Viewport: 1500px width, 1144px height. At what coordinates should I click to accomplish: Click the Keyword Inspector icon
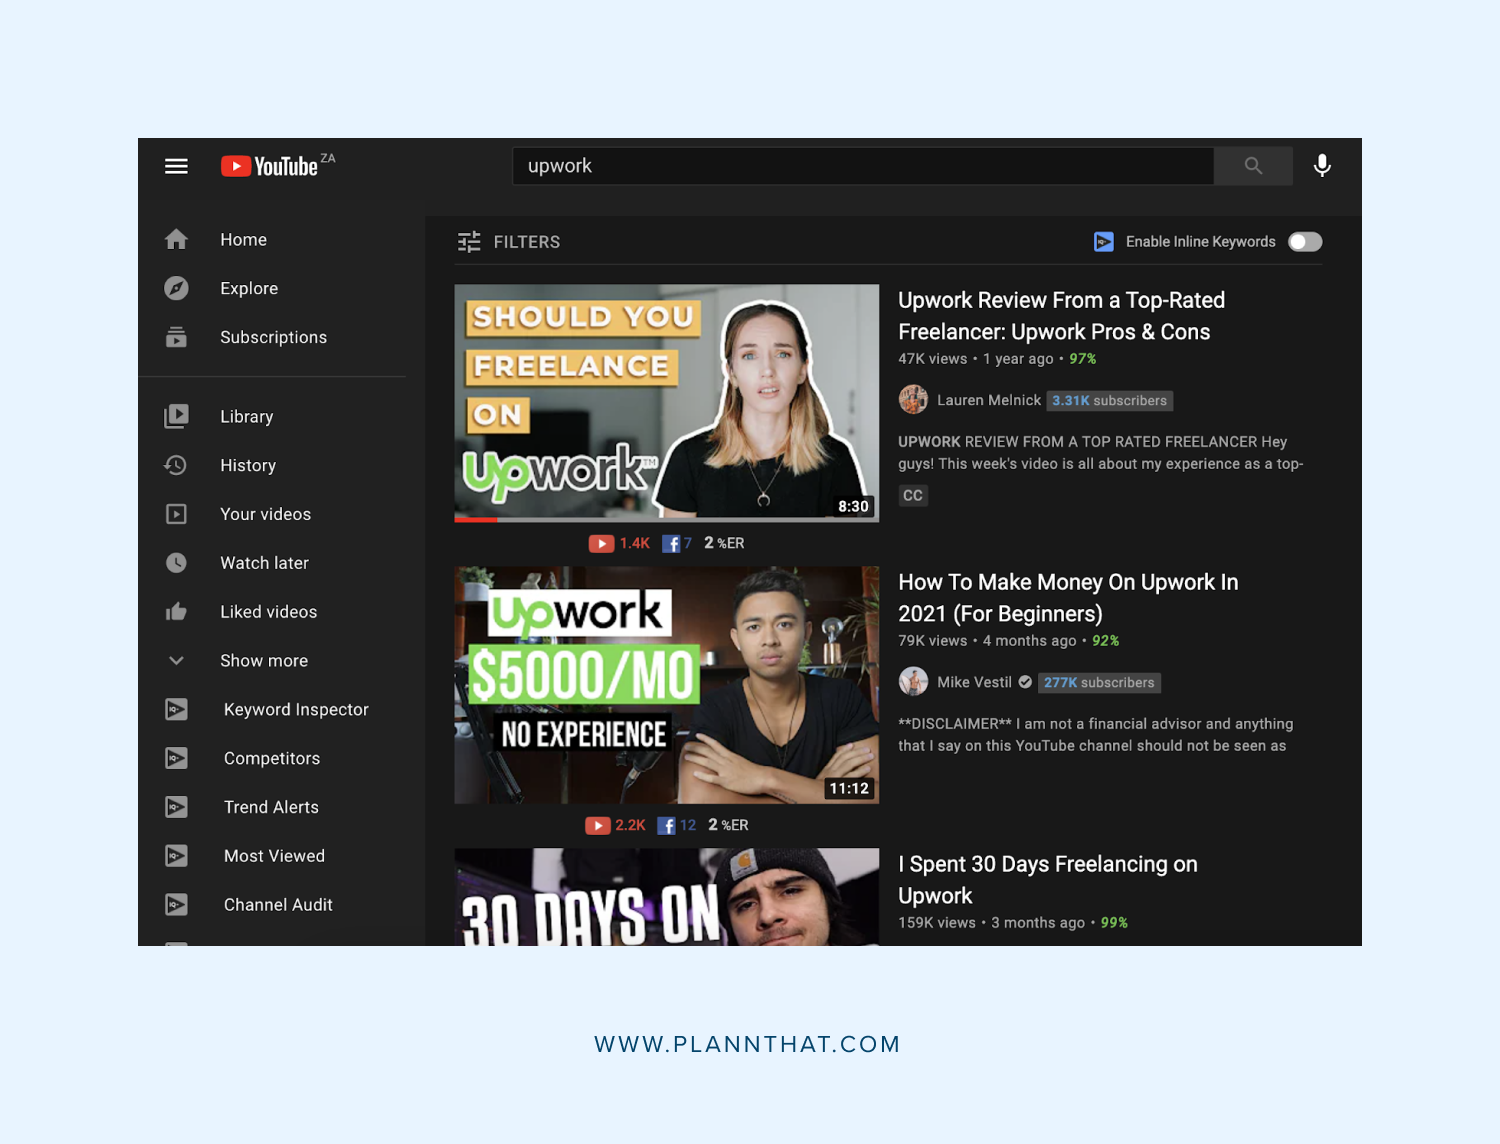point(176,709)
